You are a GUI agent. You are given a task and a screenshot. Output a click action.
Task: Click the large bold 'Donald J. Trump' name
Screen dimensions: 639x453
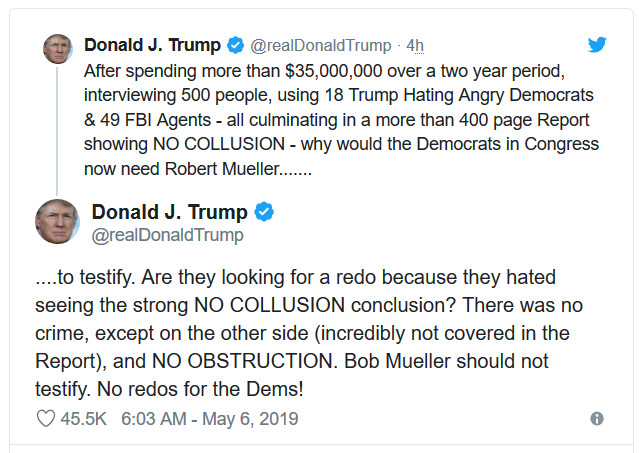pos(169,212)
